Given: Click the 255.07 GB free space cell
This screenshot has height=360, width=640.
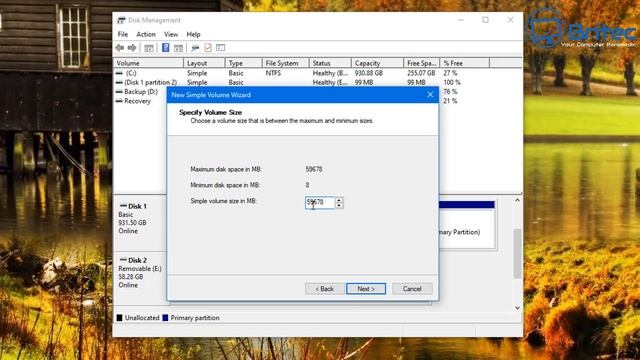Looking at the screenshot, I should tap(421, 73).
